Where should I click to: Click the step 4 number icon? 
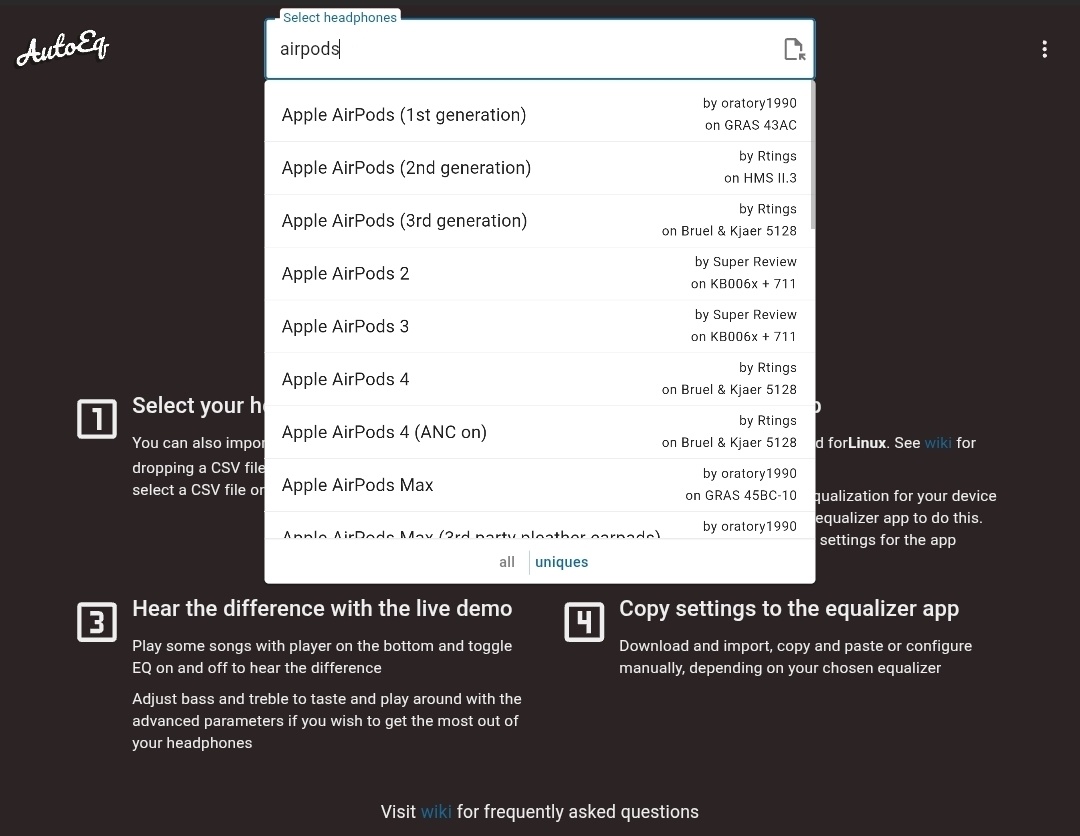[584, 622]
